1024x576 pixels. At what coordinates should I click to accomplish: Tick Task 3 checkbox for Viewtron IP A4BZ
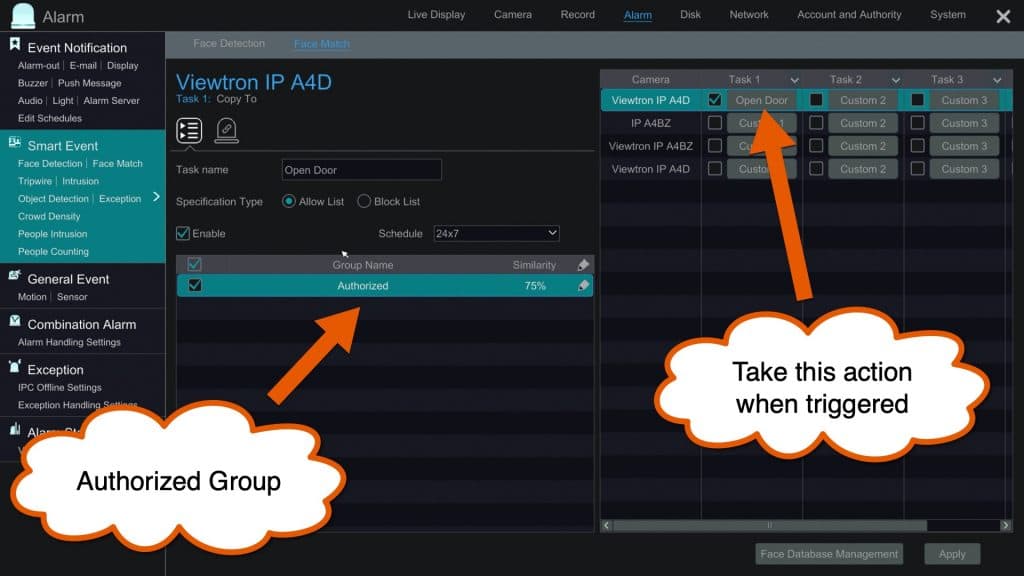[x=917, y=146]
